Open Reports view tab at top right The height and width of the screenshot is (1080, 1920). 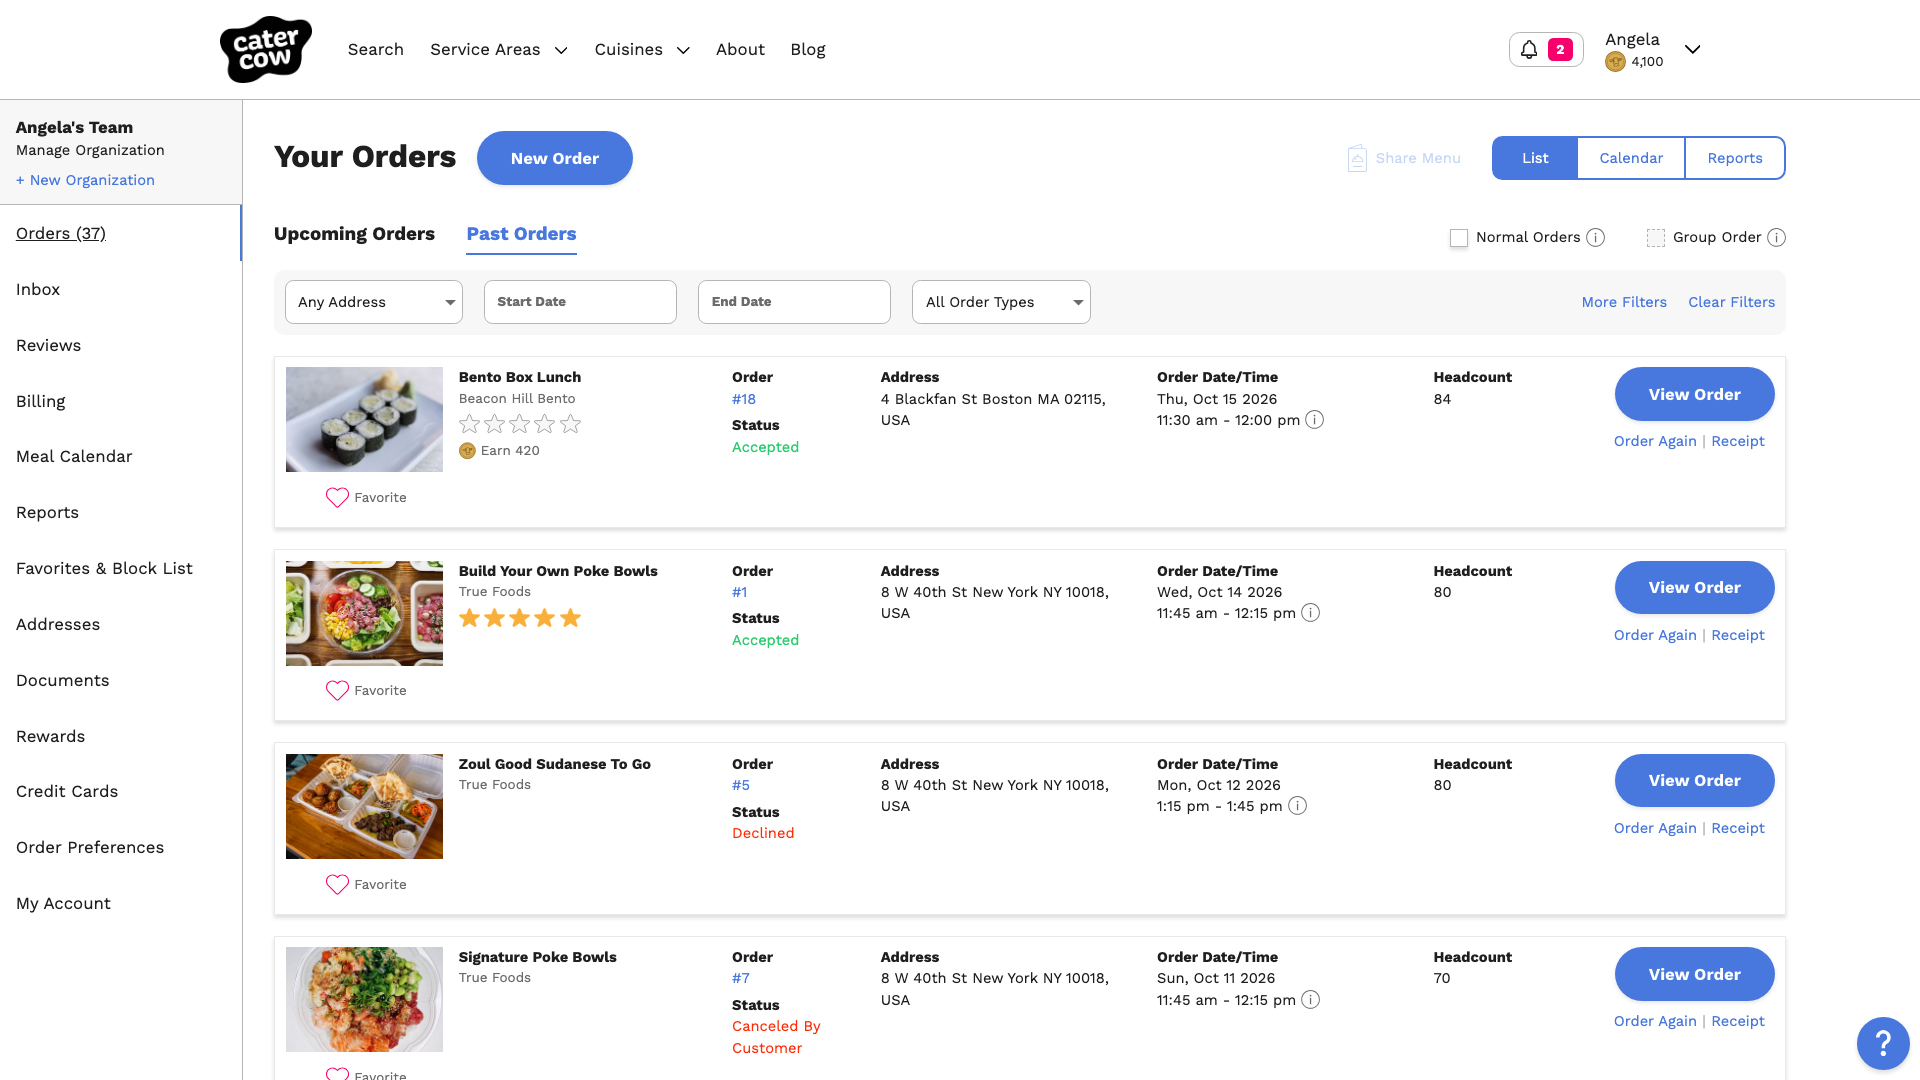coord(1735,158)
